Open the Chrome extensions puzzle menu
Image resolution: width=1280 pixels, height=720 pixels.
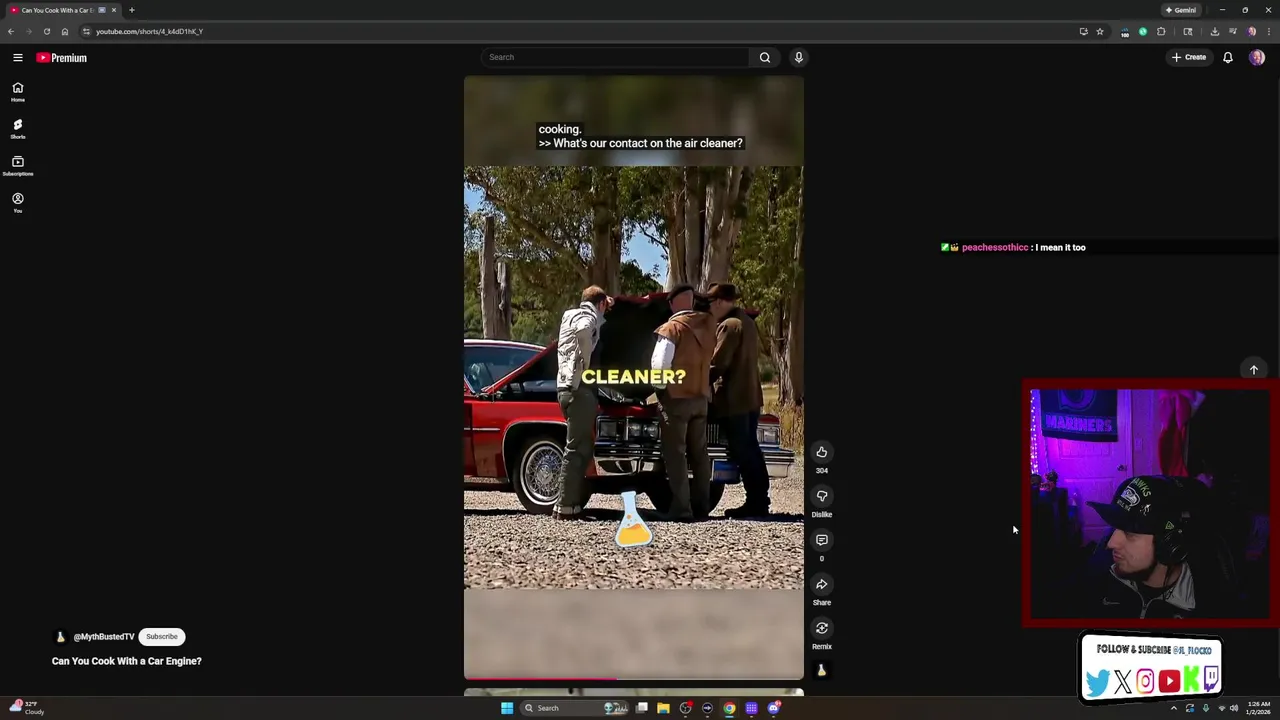pos(1161,31)
